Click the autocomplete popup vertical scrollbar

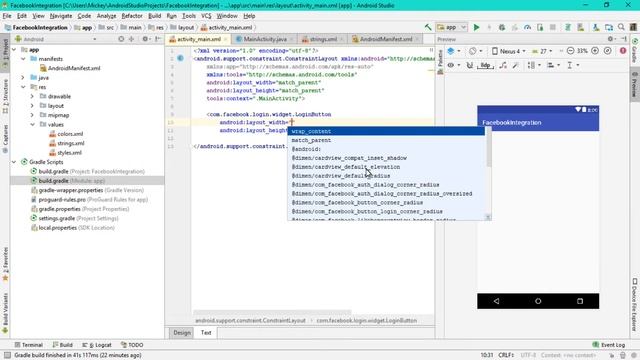(488, 147)
